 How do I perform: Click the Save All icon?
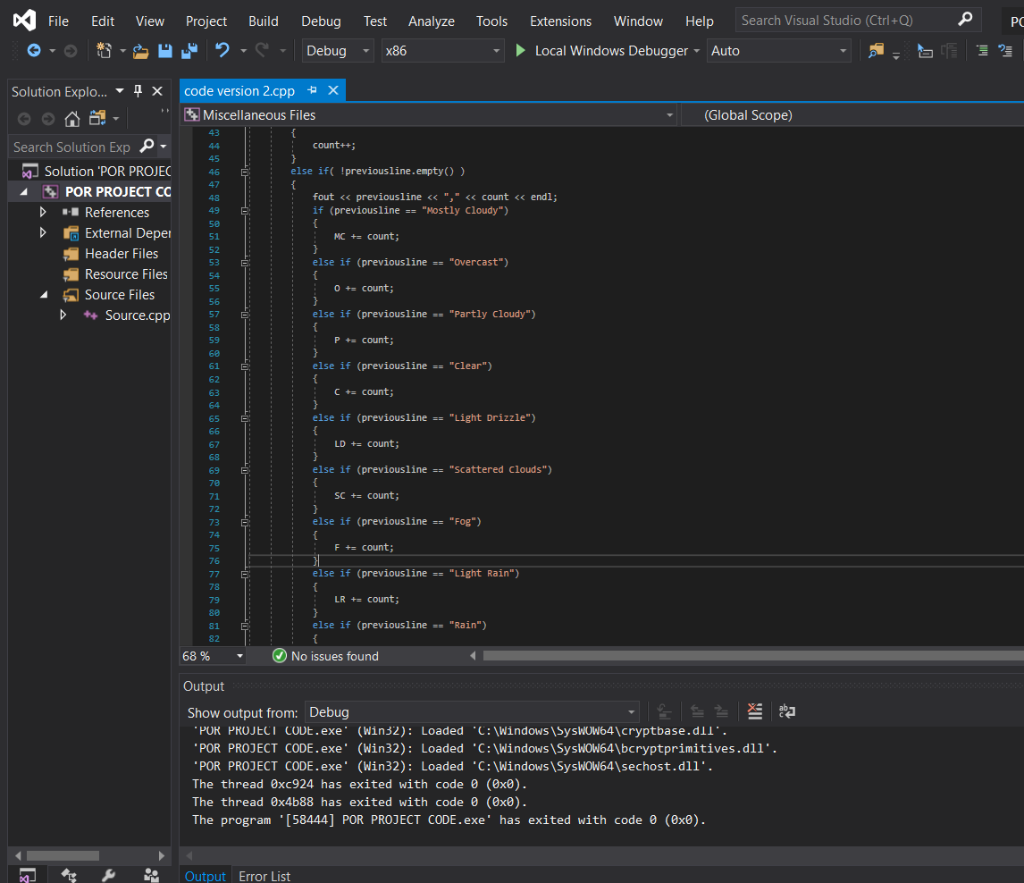pos(189,50)
